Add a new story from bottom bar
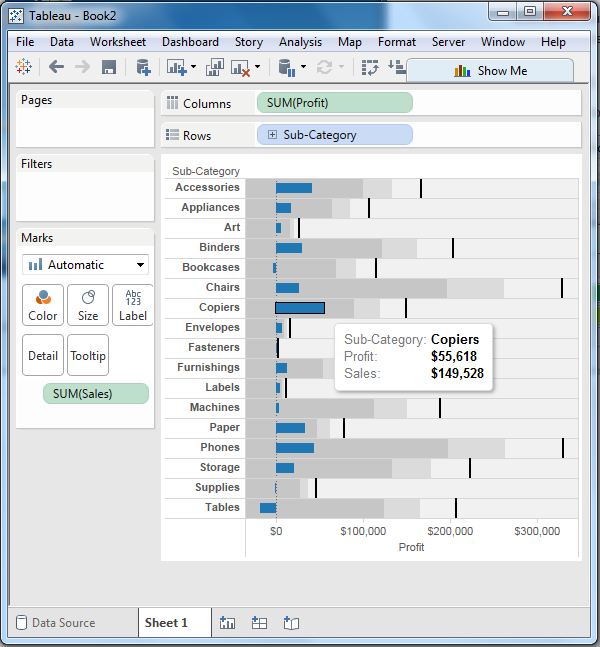600x647 pixels. [291, 622]
